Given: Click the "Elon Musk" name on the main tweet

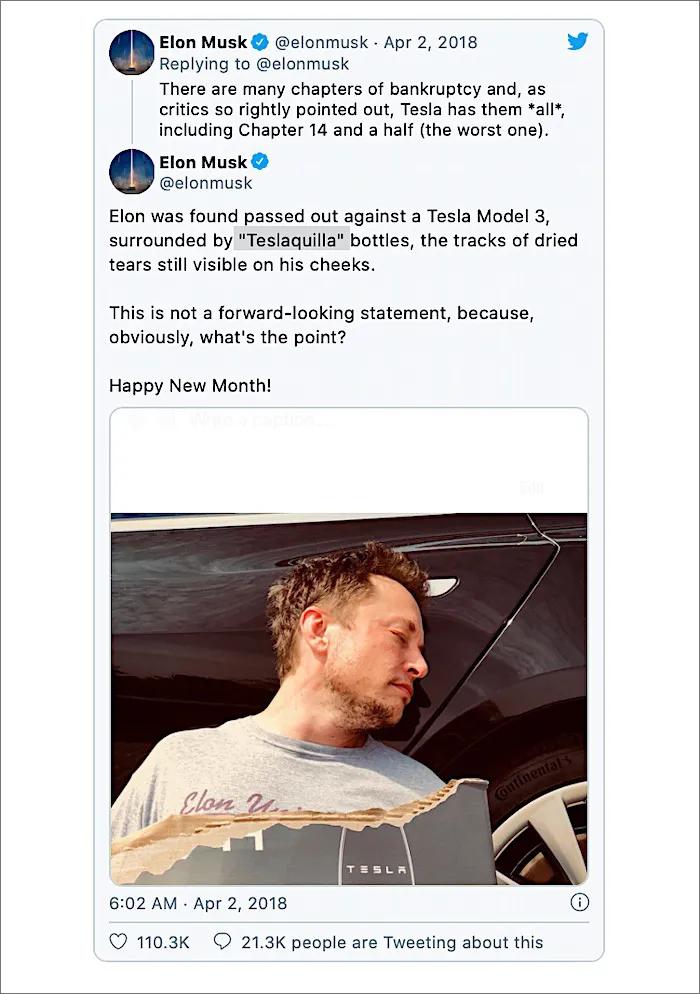Looking at the screenshot, I should [203, 162].
